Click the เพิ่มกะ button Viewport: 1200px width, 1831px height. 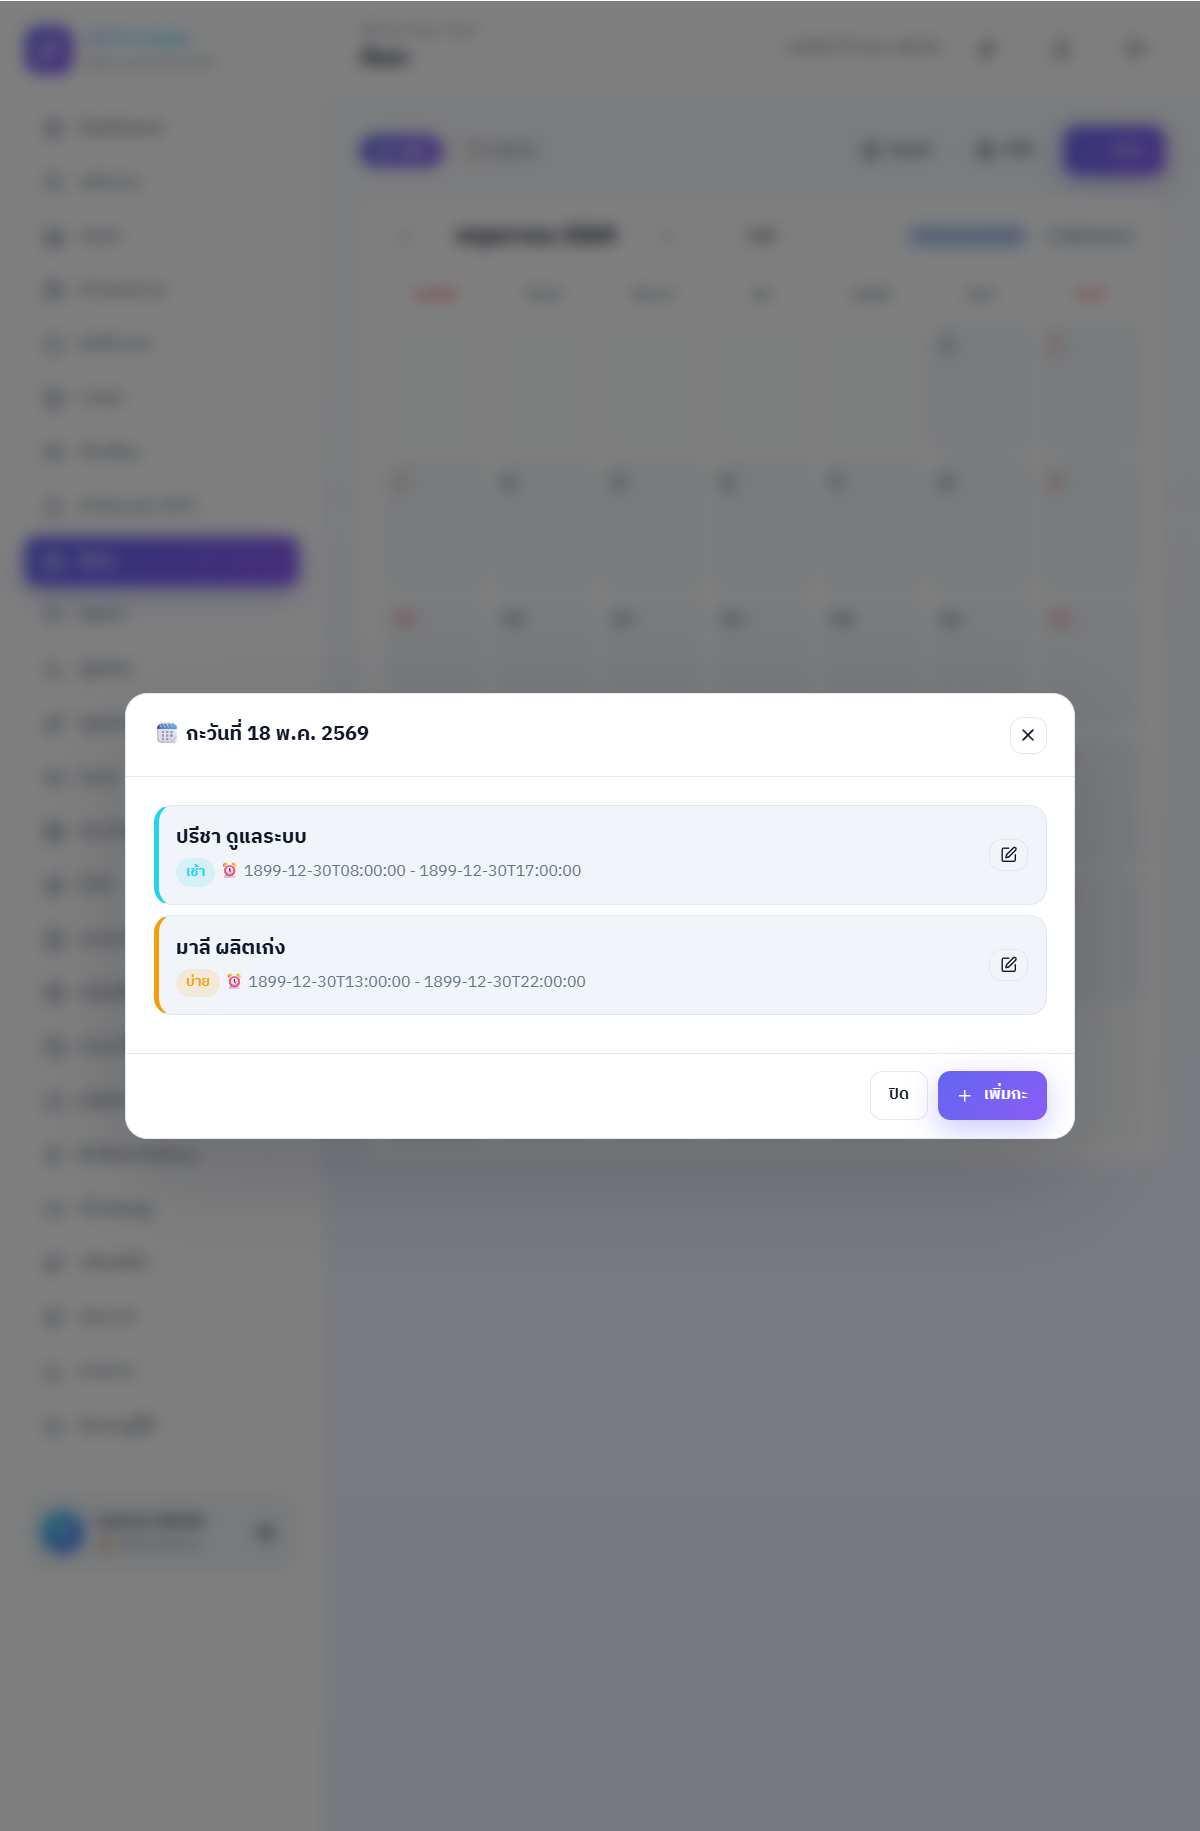click(992, 1095)
